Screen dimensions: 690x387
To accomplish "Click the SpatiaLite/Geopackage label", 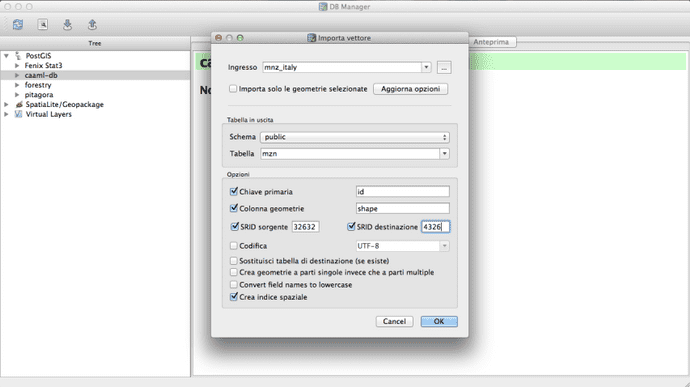I will pyautogui.click(x=65, y=104).
